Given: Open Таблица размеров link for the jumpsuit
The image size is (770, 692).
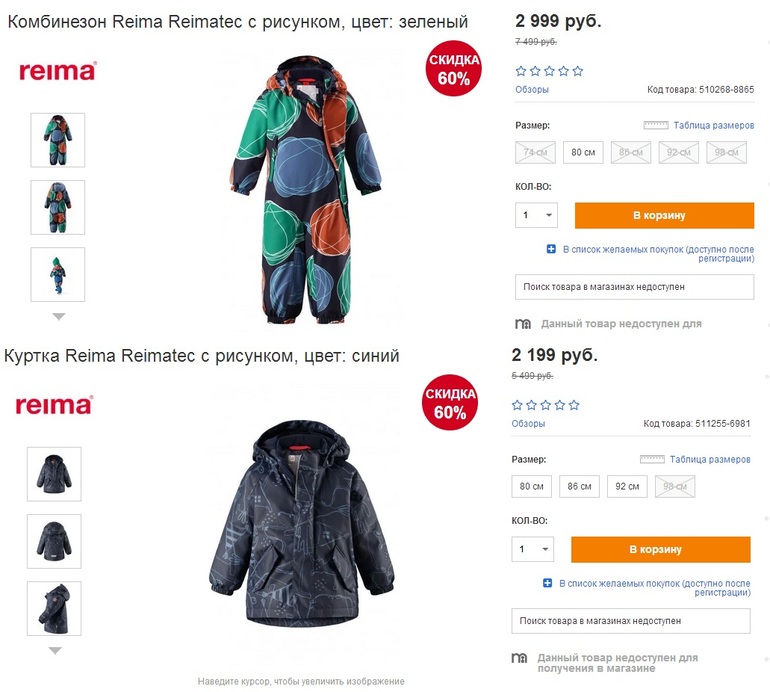Looking at the screenshot, I should click(713, 126).
